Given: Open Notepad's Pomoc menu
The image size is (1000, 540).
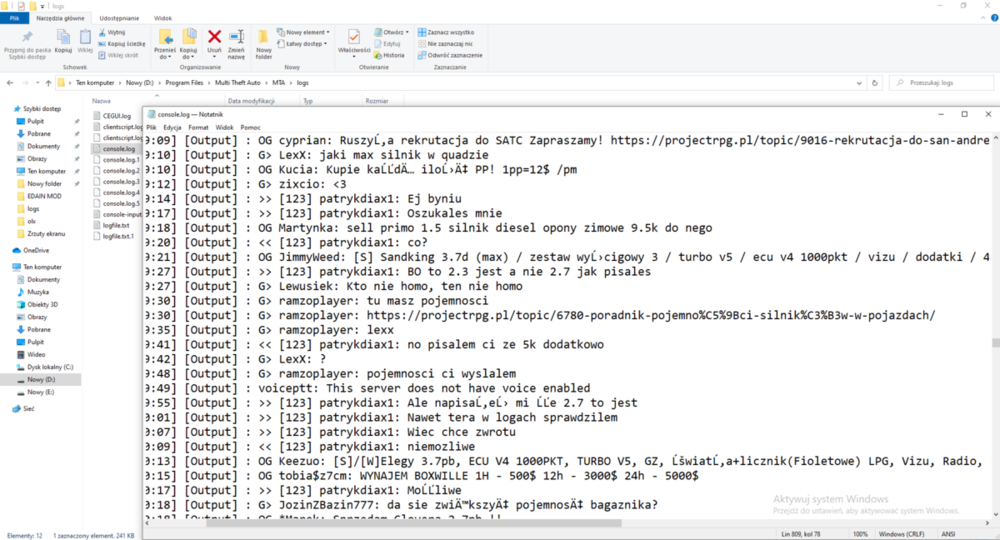Looking at the screenshot, I should tap(251, 128).
